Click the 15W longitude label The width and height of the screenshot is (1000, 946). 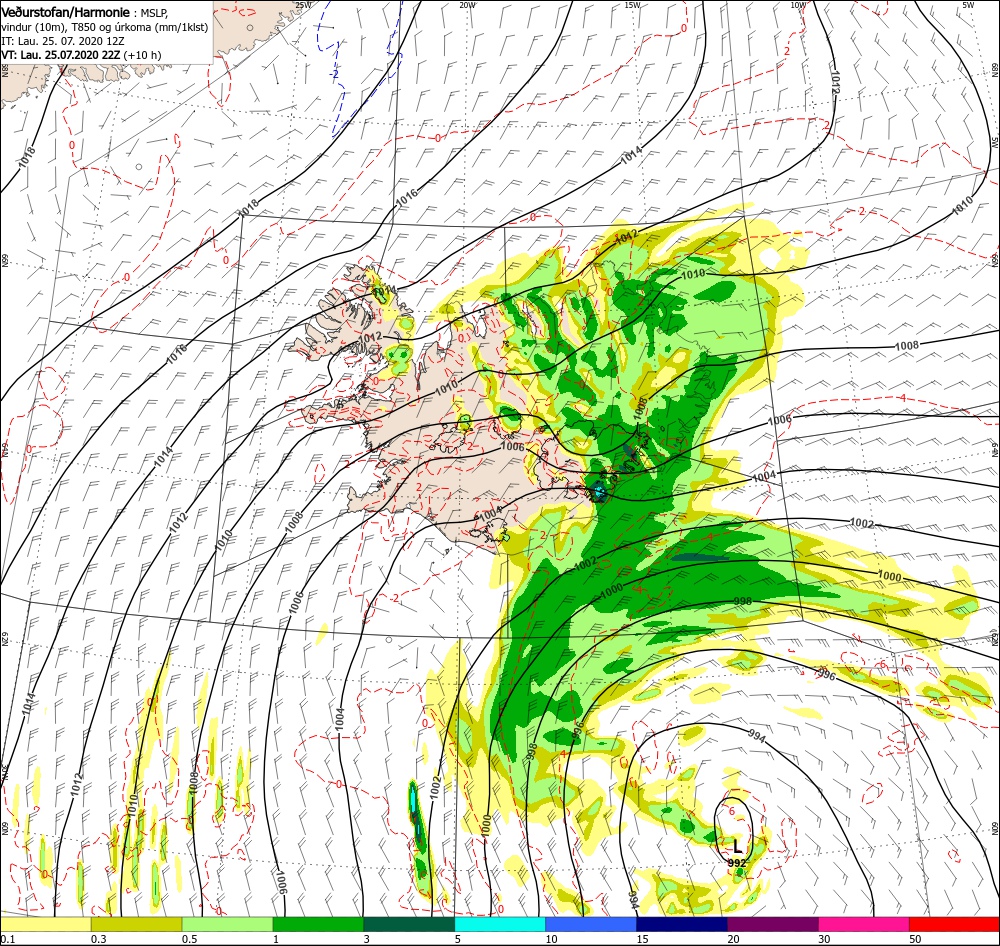(x=633, y=5)
